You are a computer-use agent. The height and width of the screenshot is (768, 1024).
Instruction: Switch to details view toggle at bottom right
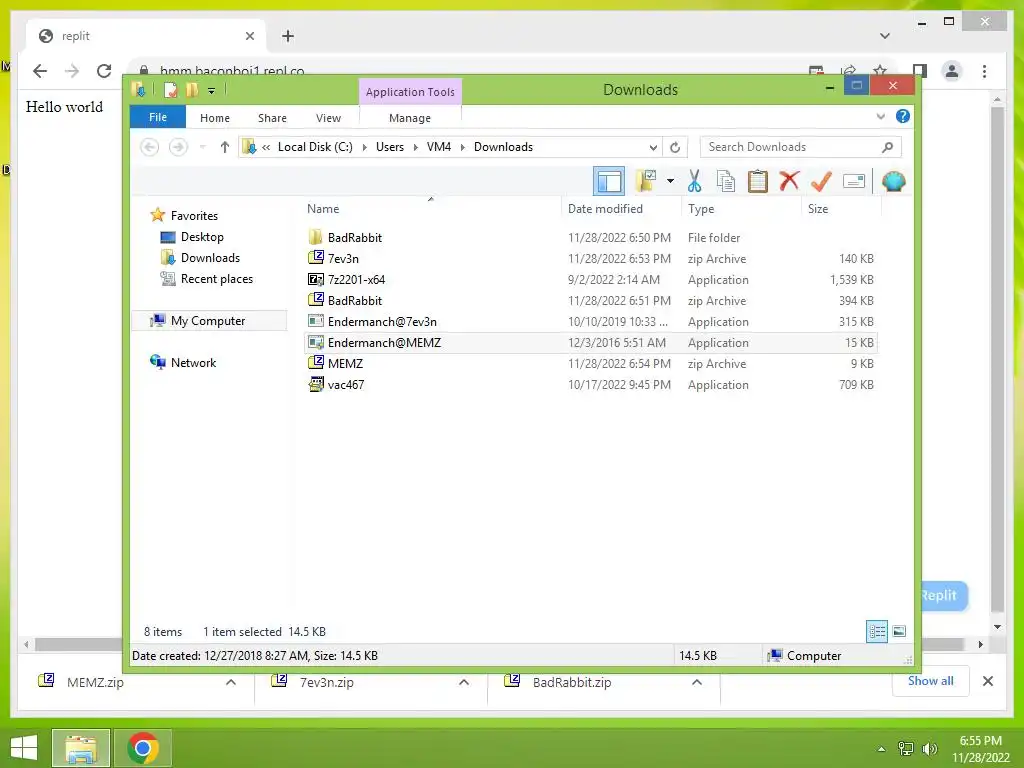(x=876, y=631)
